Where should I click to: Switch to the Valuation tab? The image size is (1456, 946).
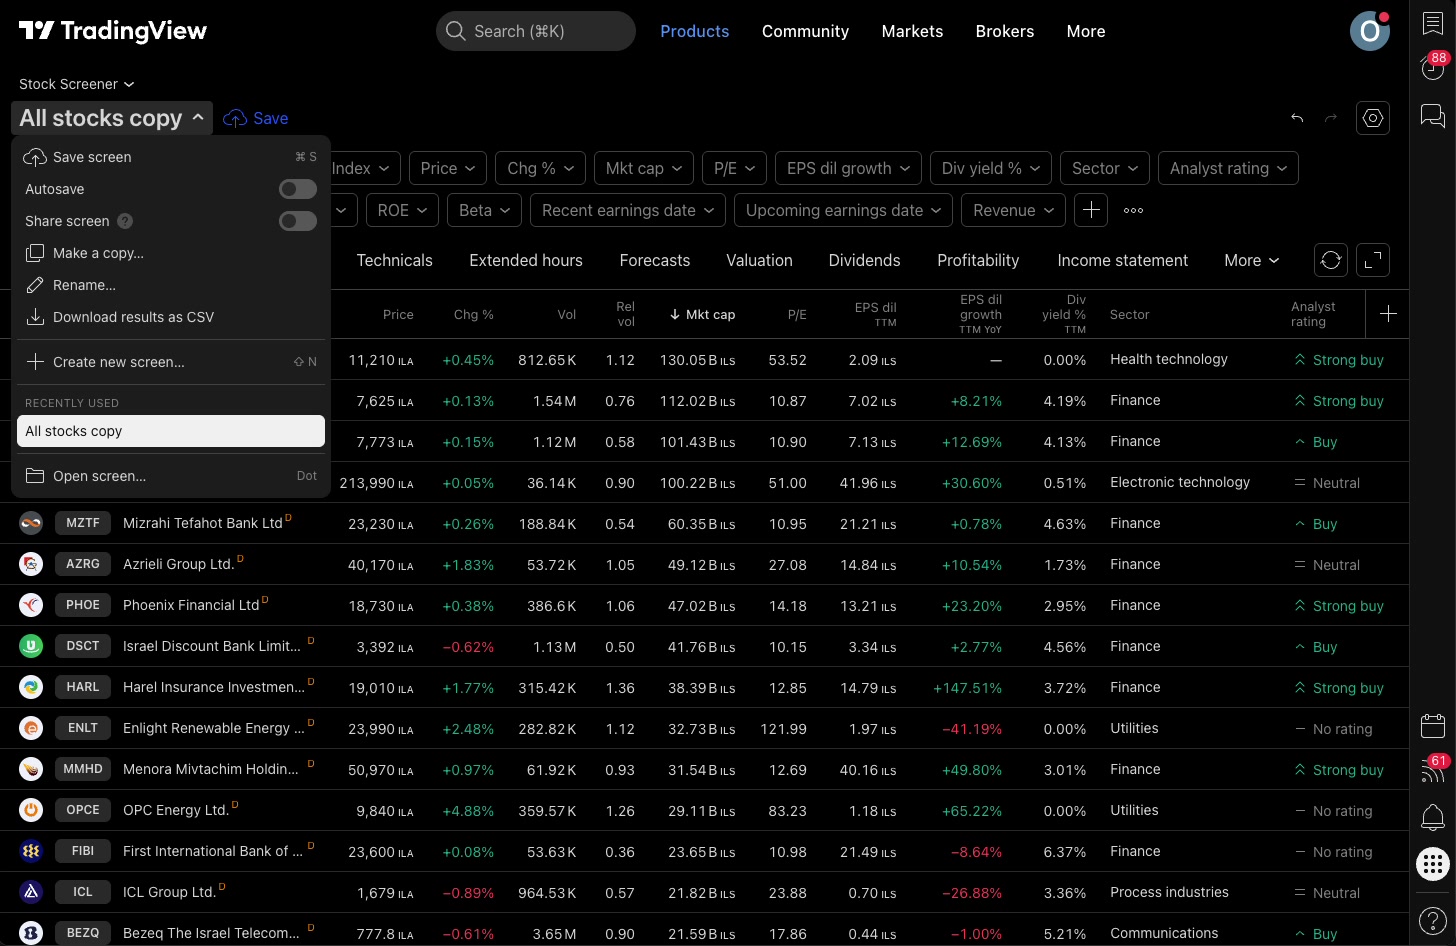[759, 260]
